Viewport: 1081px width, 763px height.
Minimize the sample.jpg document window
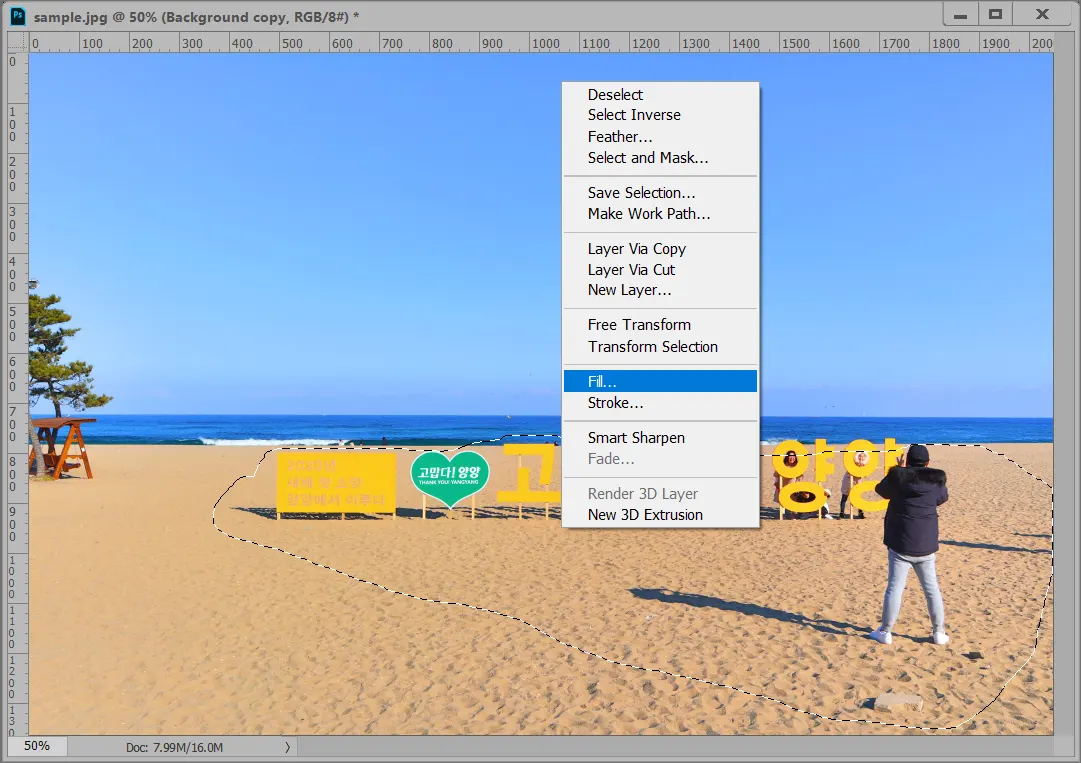click(960, 14)
